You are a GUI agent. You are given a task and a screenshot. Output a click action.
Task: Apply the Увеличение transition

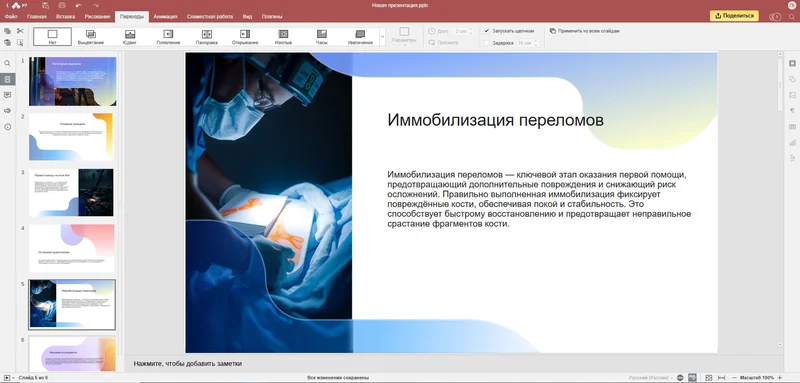click(x=360, y=37)
